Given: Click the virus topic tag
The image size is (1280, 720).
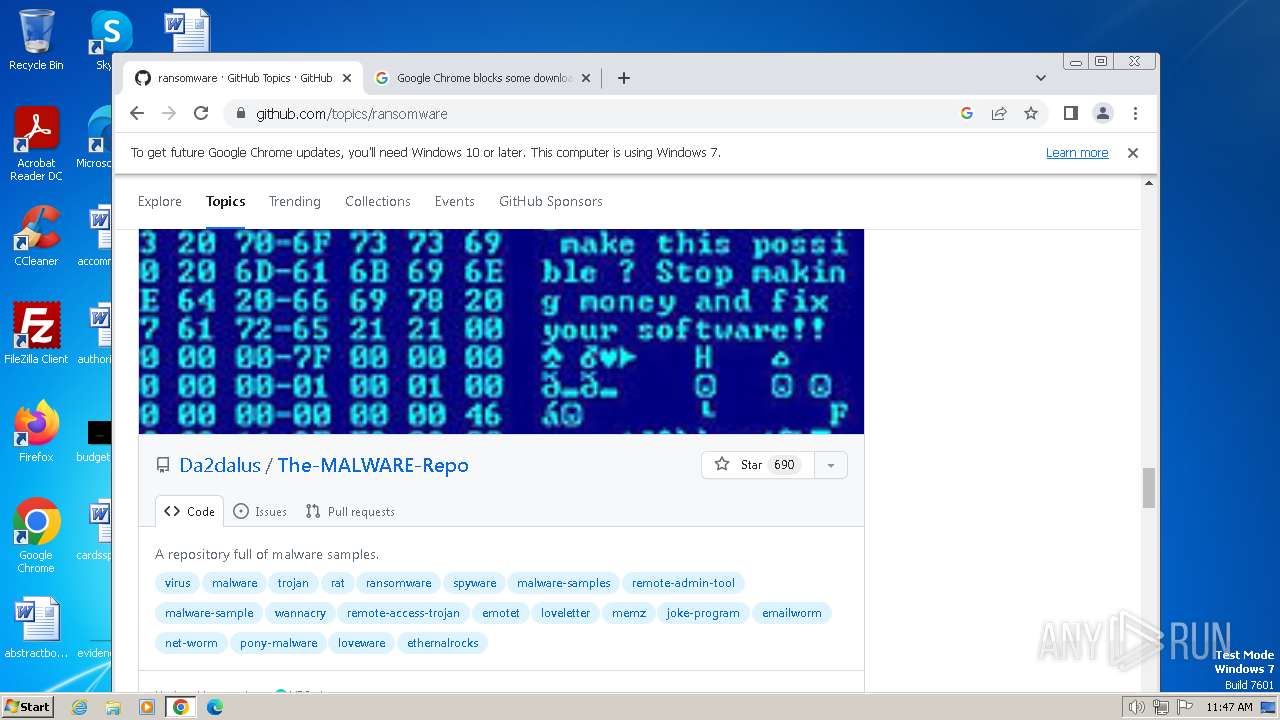Looking at the screenshot, I should [x=178, y=583].
